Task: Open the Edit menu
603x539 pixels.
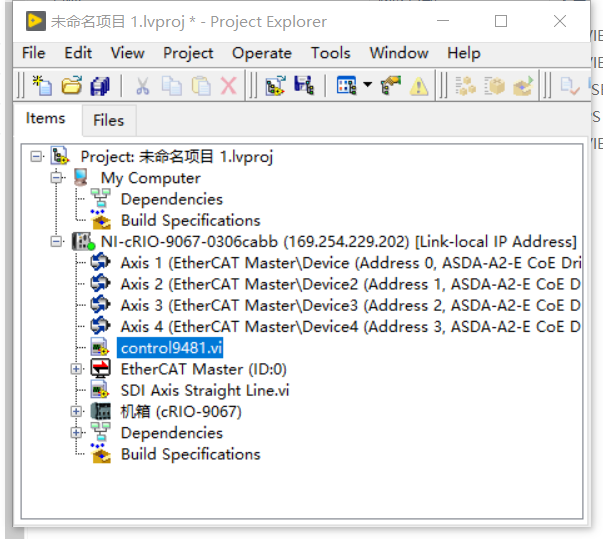Action: coord(78,53)
